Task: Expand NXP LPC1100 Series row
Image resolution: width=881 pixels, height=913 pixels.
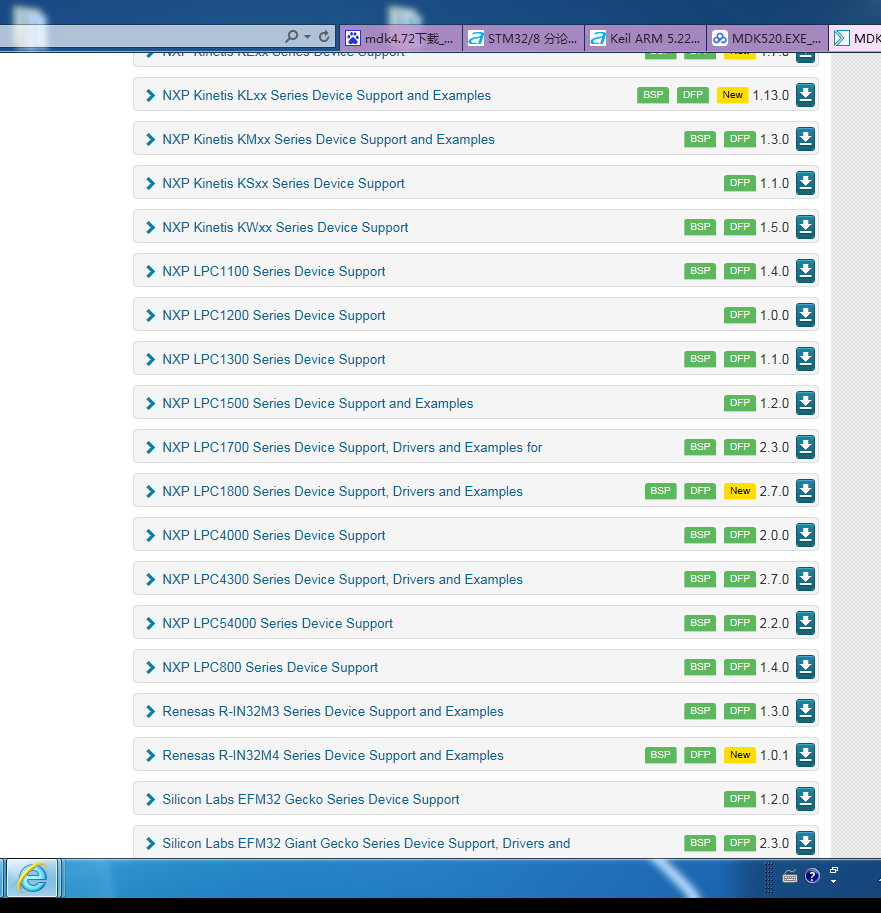Action: point(150,271)
